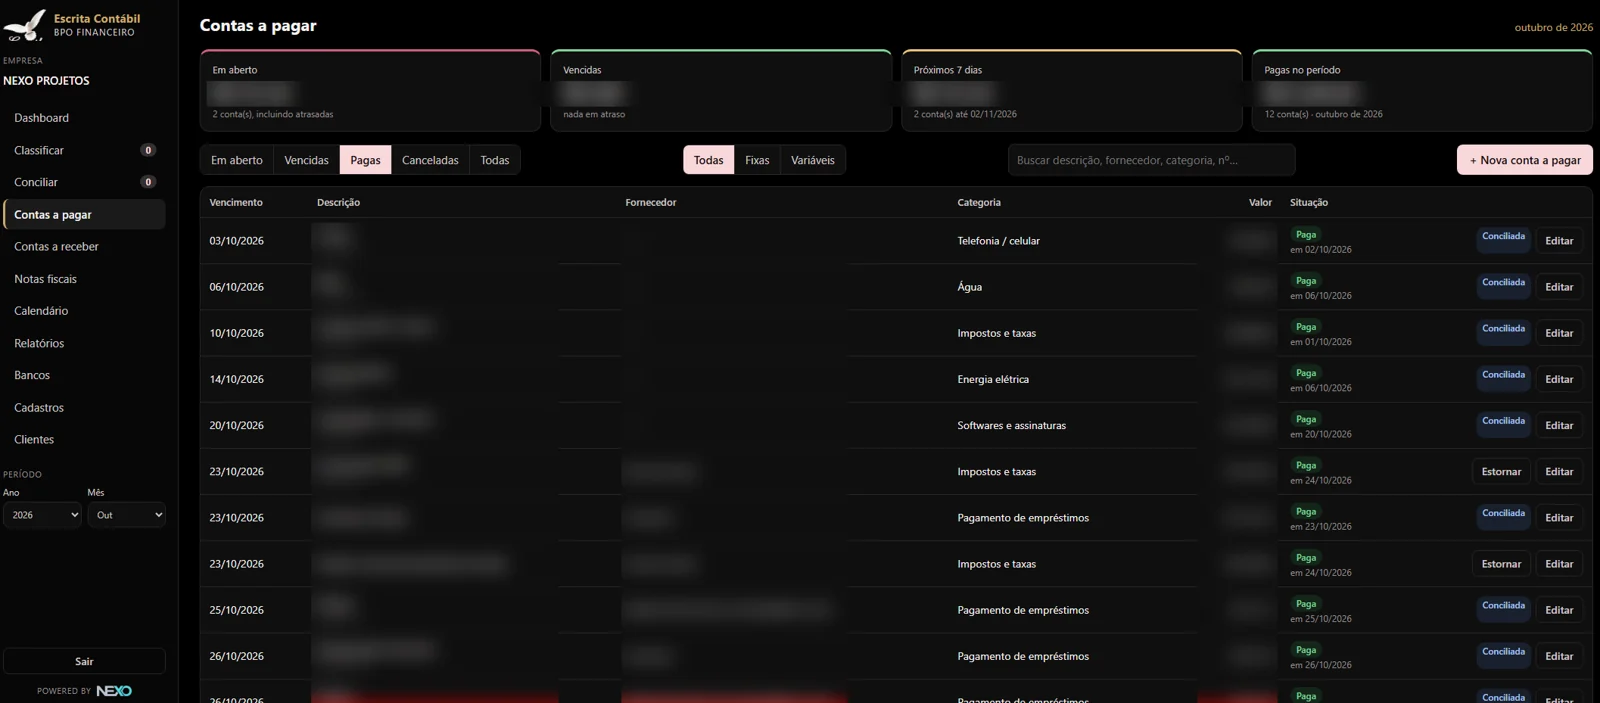Click the Paga status on the 03/10/2026 row
Screen dimensions: 1600x703
click(1306, 235)
